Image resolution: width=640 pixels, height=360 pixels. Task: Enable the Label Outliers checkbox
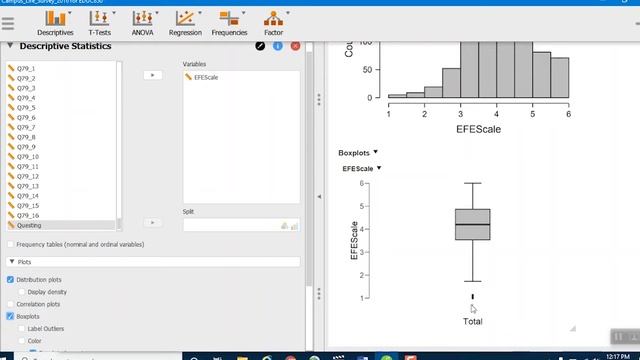pos(22,329)
